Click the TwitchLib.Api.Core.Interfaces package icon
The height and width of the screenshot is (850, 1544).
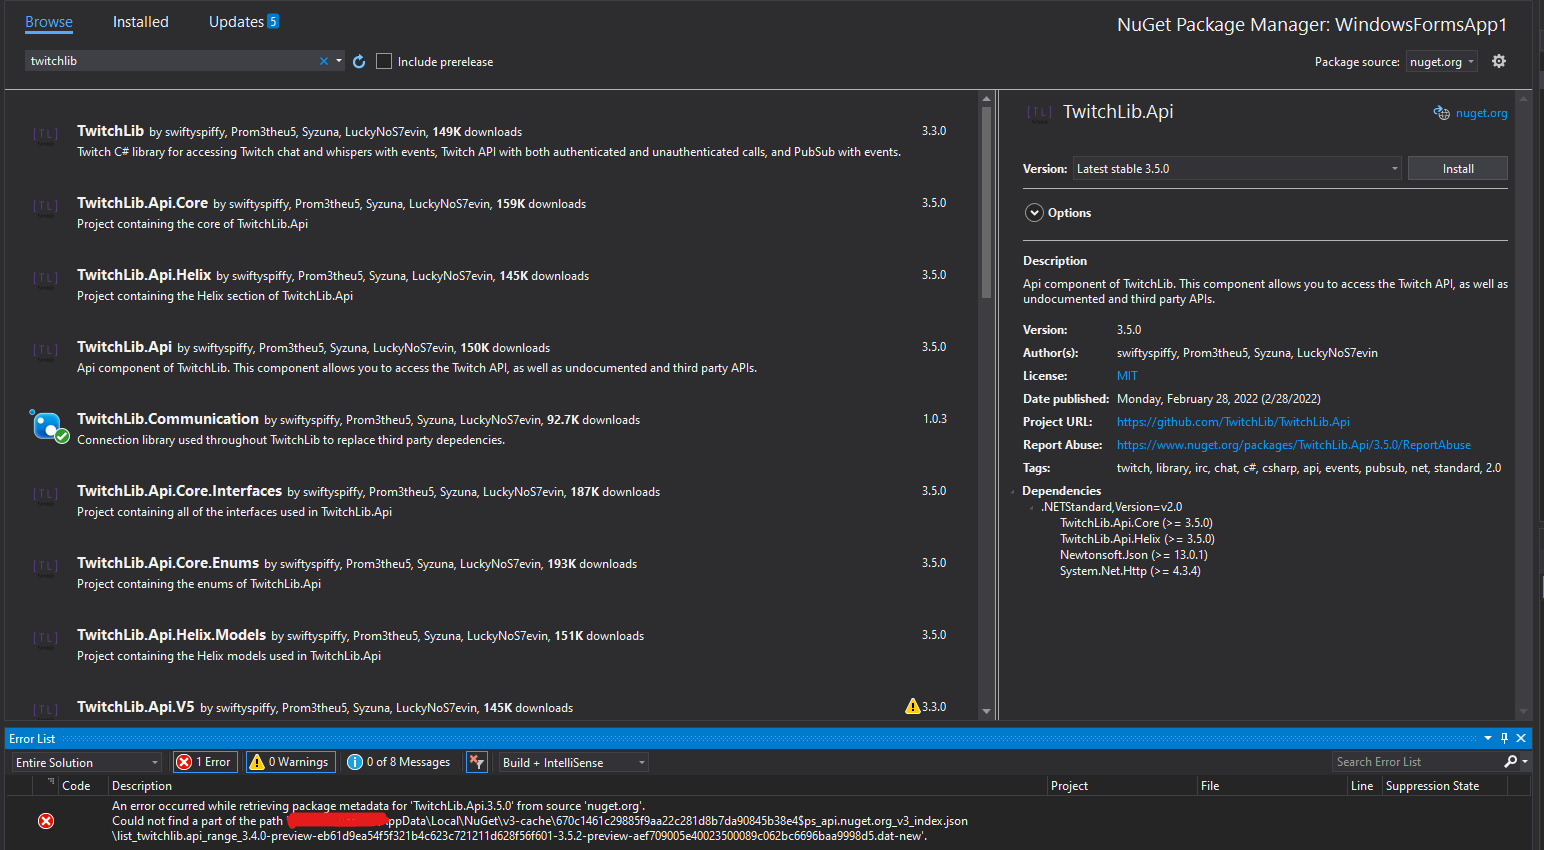click(x=45, y=496)
